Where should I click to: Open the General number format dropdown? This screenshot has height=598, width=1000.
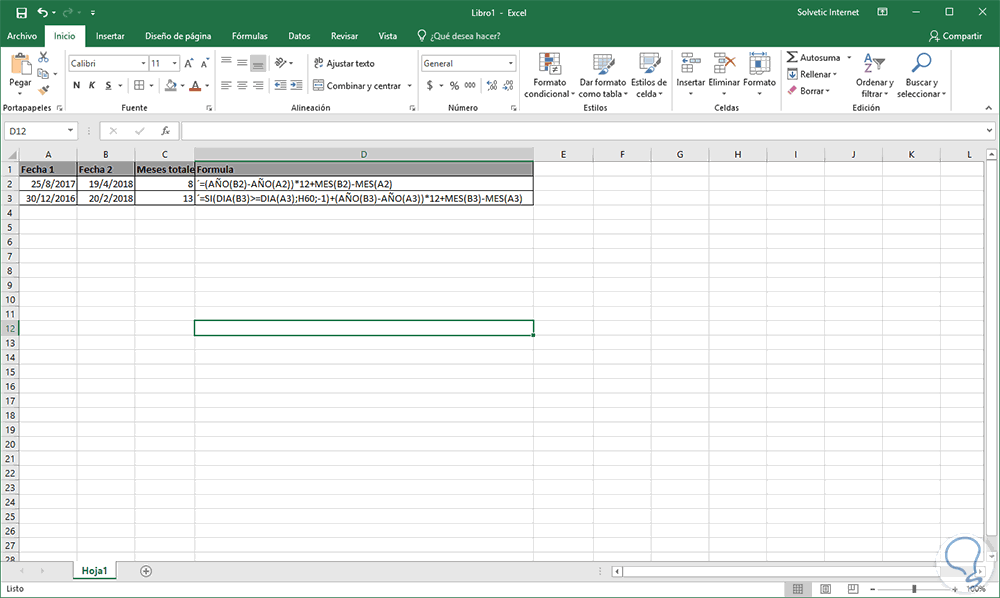(x=511, y=64)
